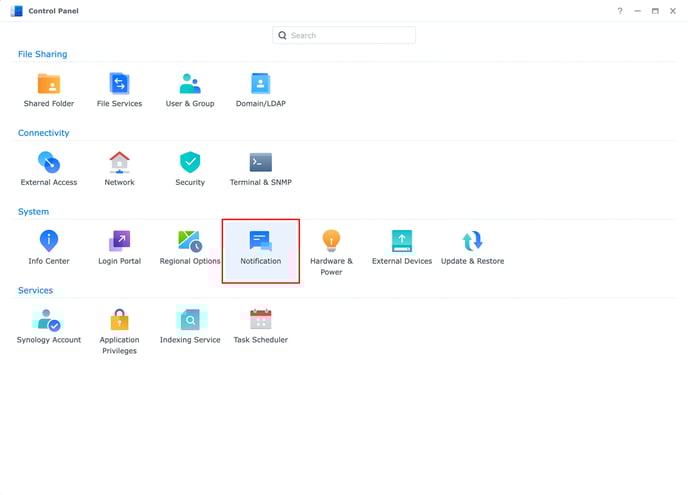This screenshot has width=688, height=495.
Task: Open the Info Center icon
Action: pos(49,240)
